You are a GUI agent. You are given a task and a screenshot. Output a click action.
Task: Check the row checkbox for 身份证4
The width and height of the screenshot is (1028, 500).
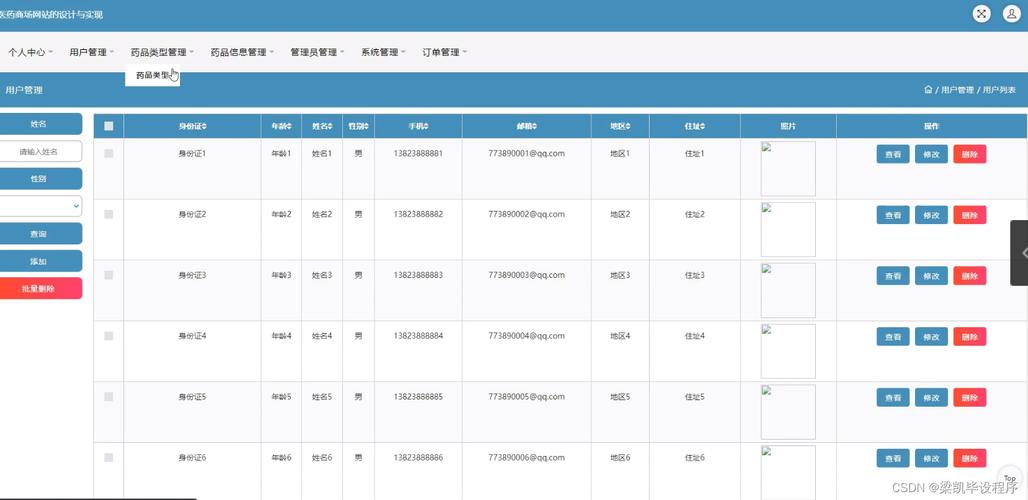pos(109,336)
